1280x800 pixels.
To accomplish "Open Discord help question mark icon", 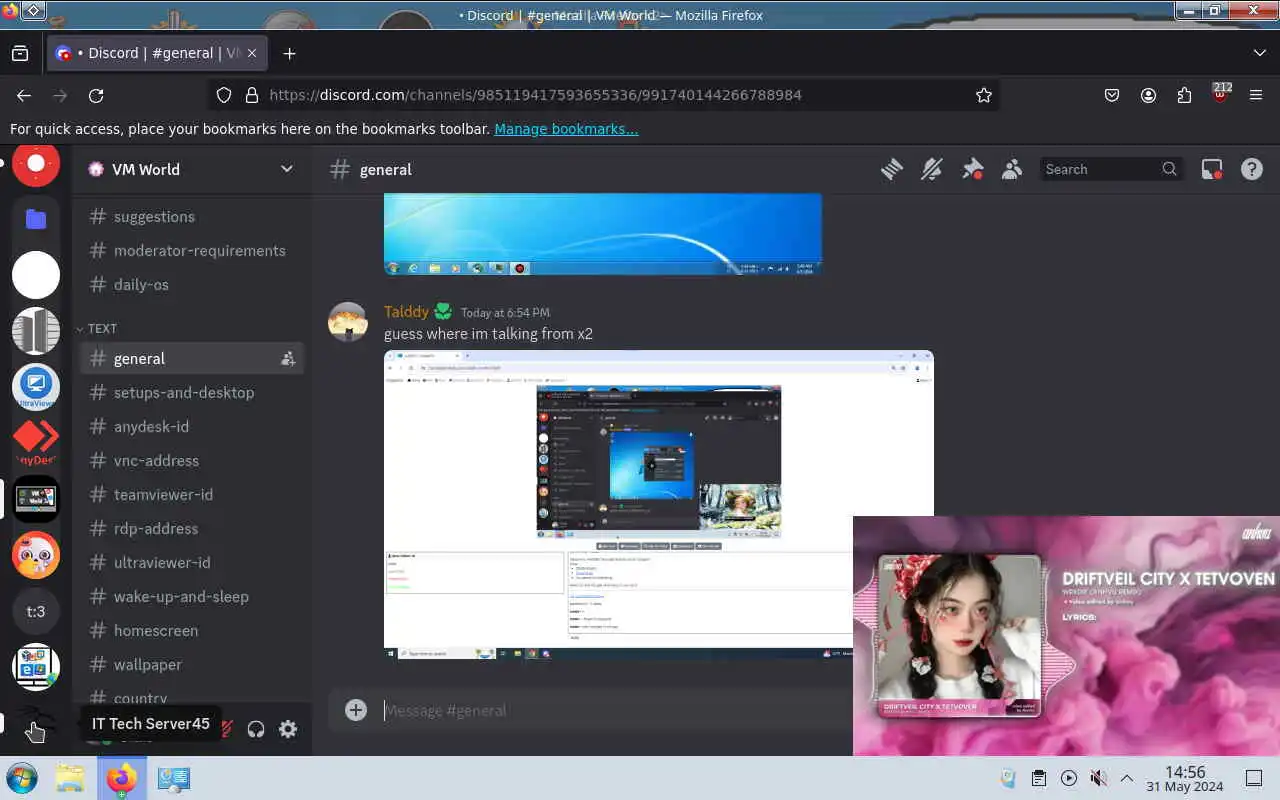I will [1252, 169].
